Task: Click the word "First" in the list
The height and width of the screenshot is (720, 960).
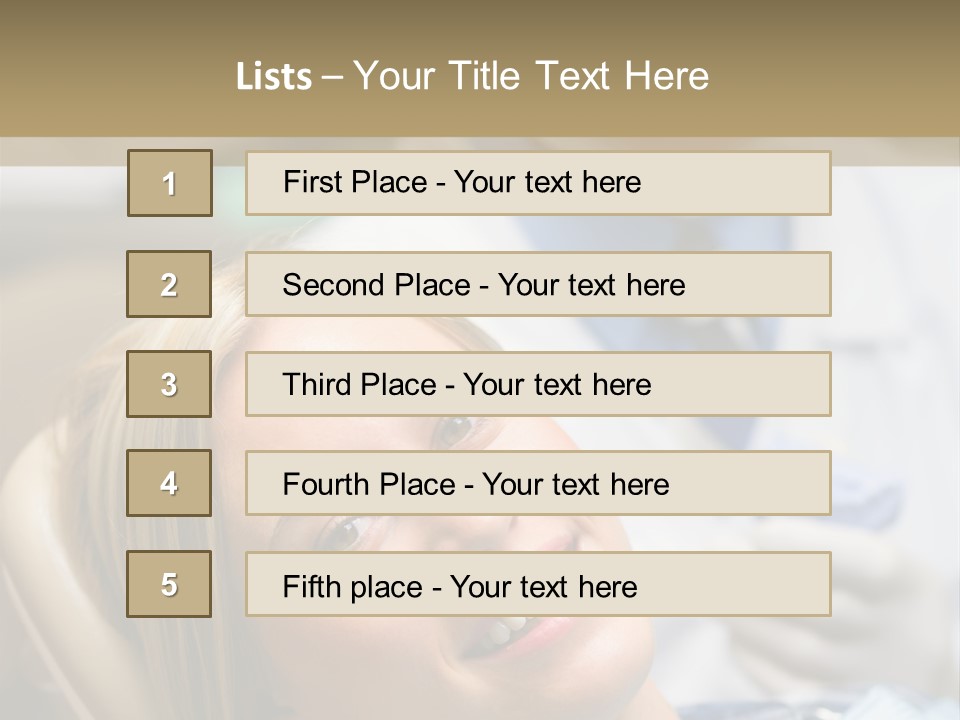Action: coord(311,182)
